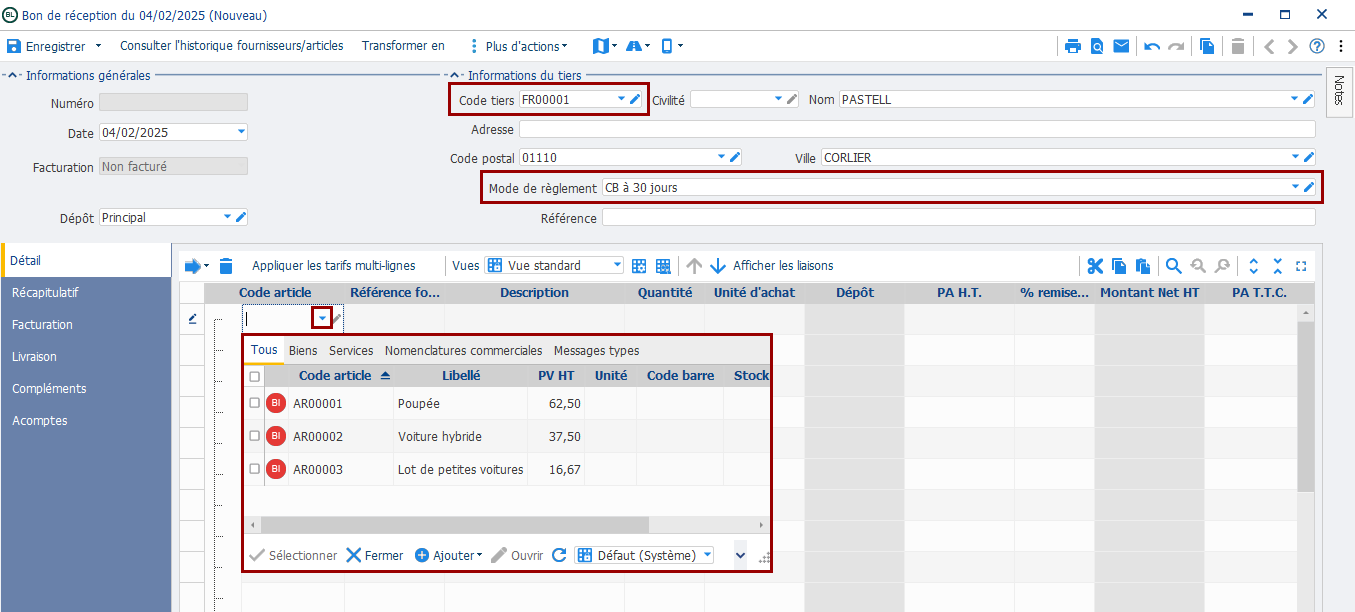Undo the last action

pos(1152,46)
